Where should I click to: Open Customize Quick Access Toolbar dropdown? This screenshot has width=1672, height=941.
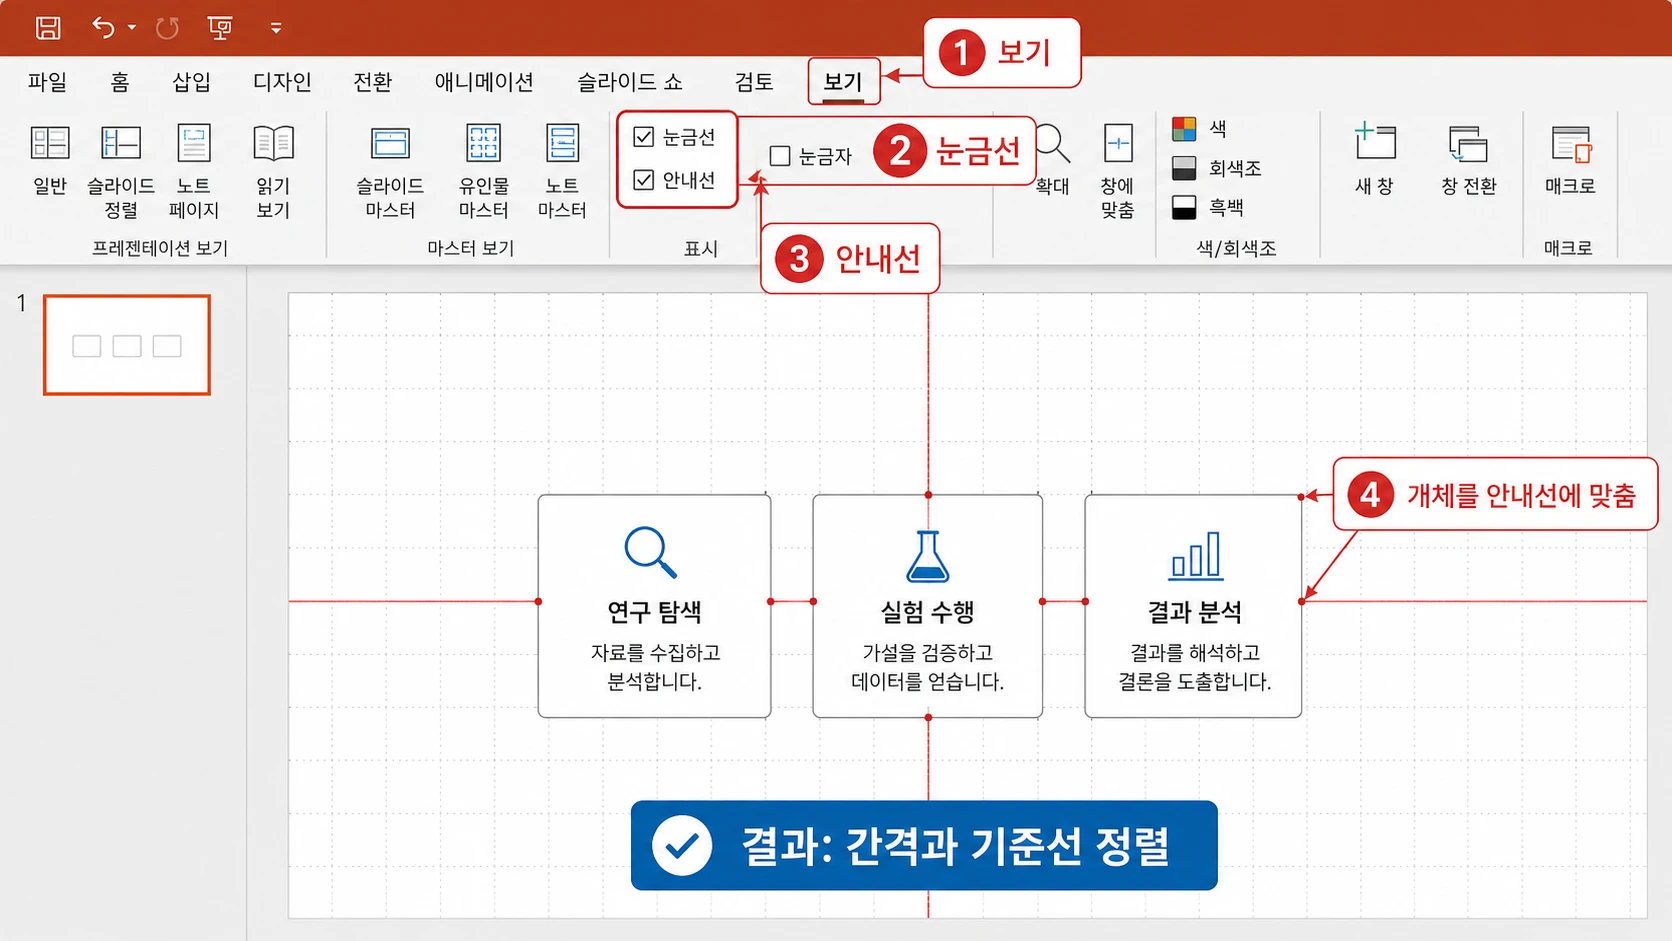pyautogui.click(x=276, y=28)
